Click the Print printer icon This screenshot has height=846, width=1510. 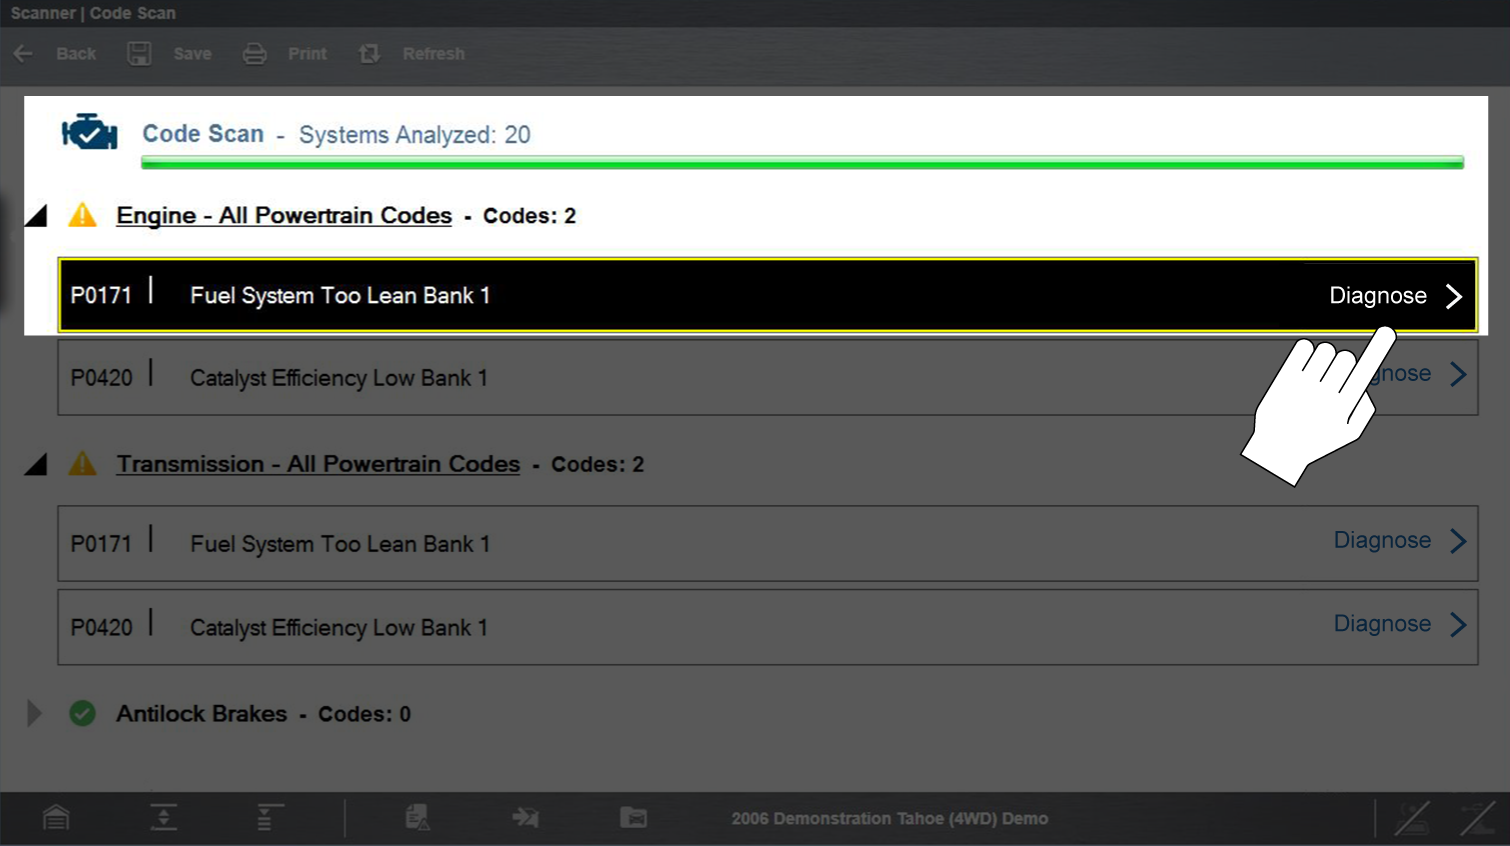tap(254, 54)
